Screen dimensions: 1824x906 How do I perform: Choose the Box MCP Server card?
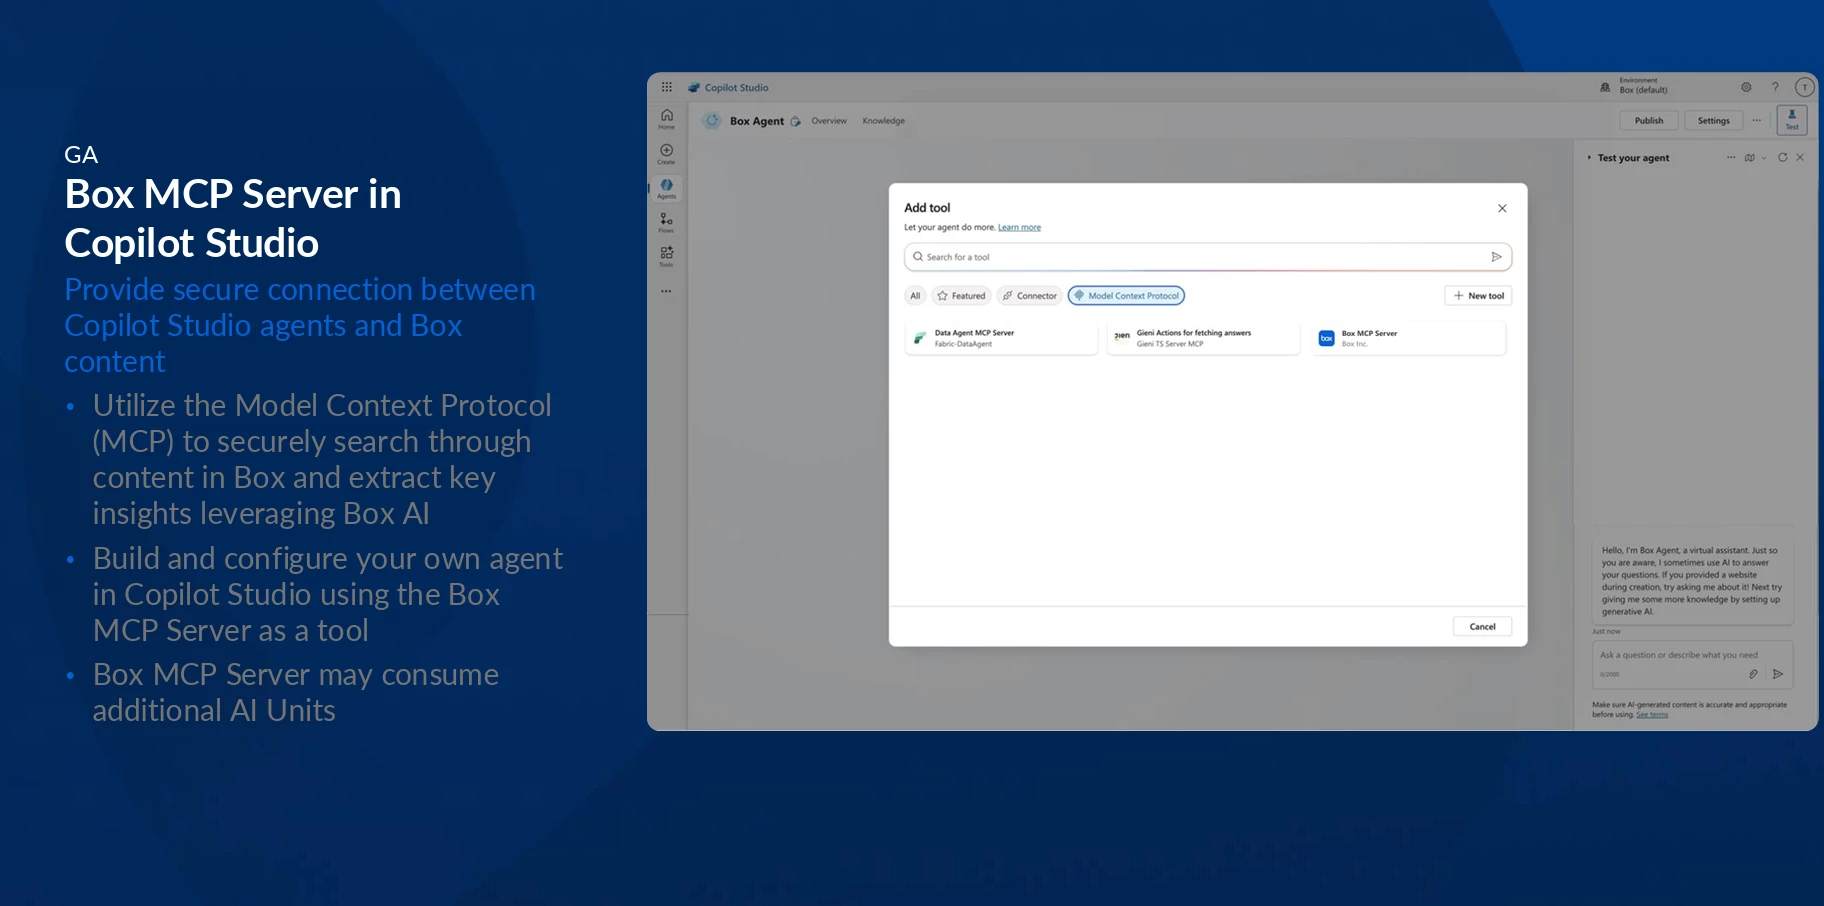[1408, 339]
